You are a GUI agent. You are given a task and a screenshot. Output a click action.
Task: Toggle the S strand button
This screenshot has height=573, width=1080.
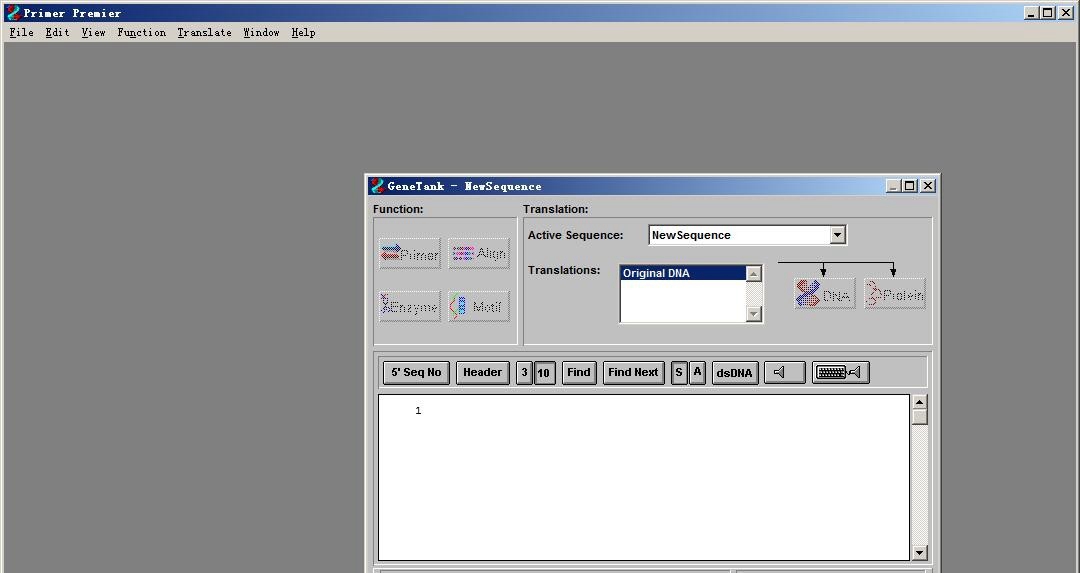(x=679, y=373)
